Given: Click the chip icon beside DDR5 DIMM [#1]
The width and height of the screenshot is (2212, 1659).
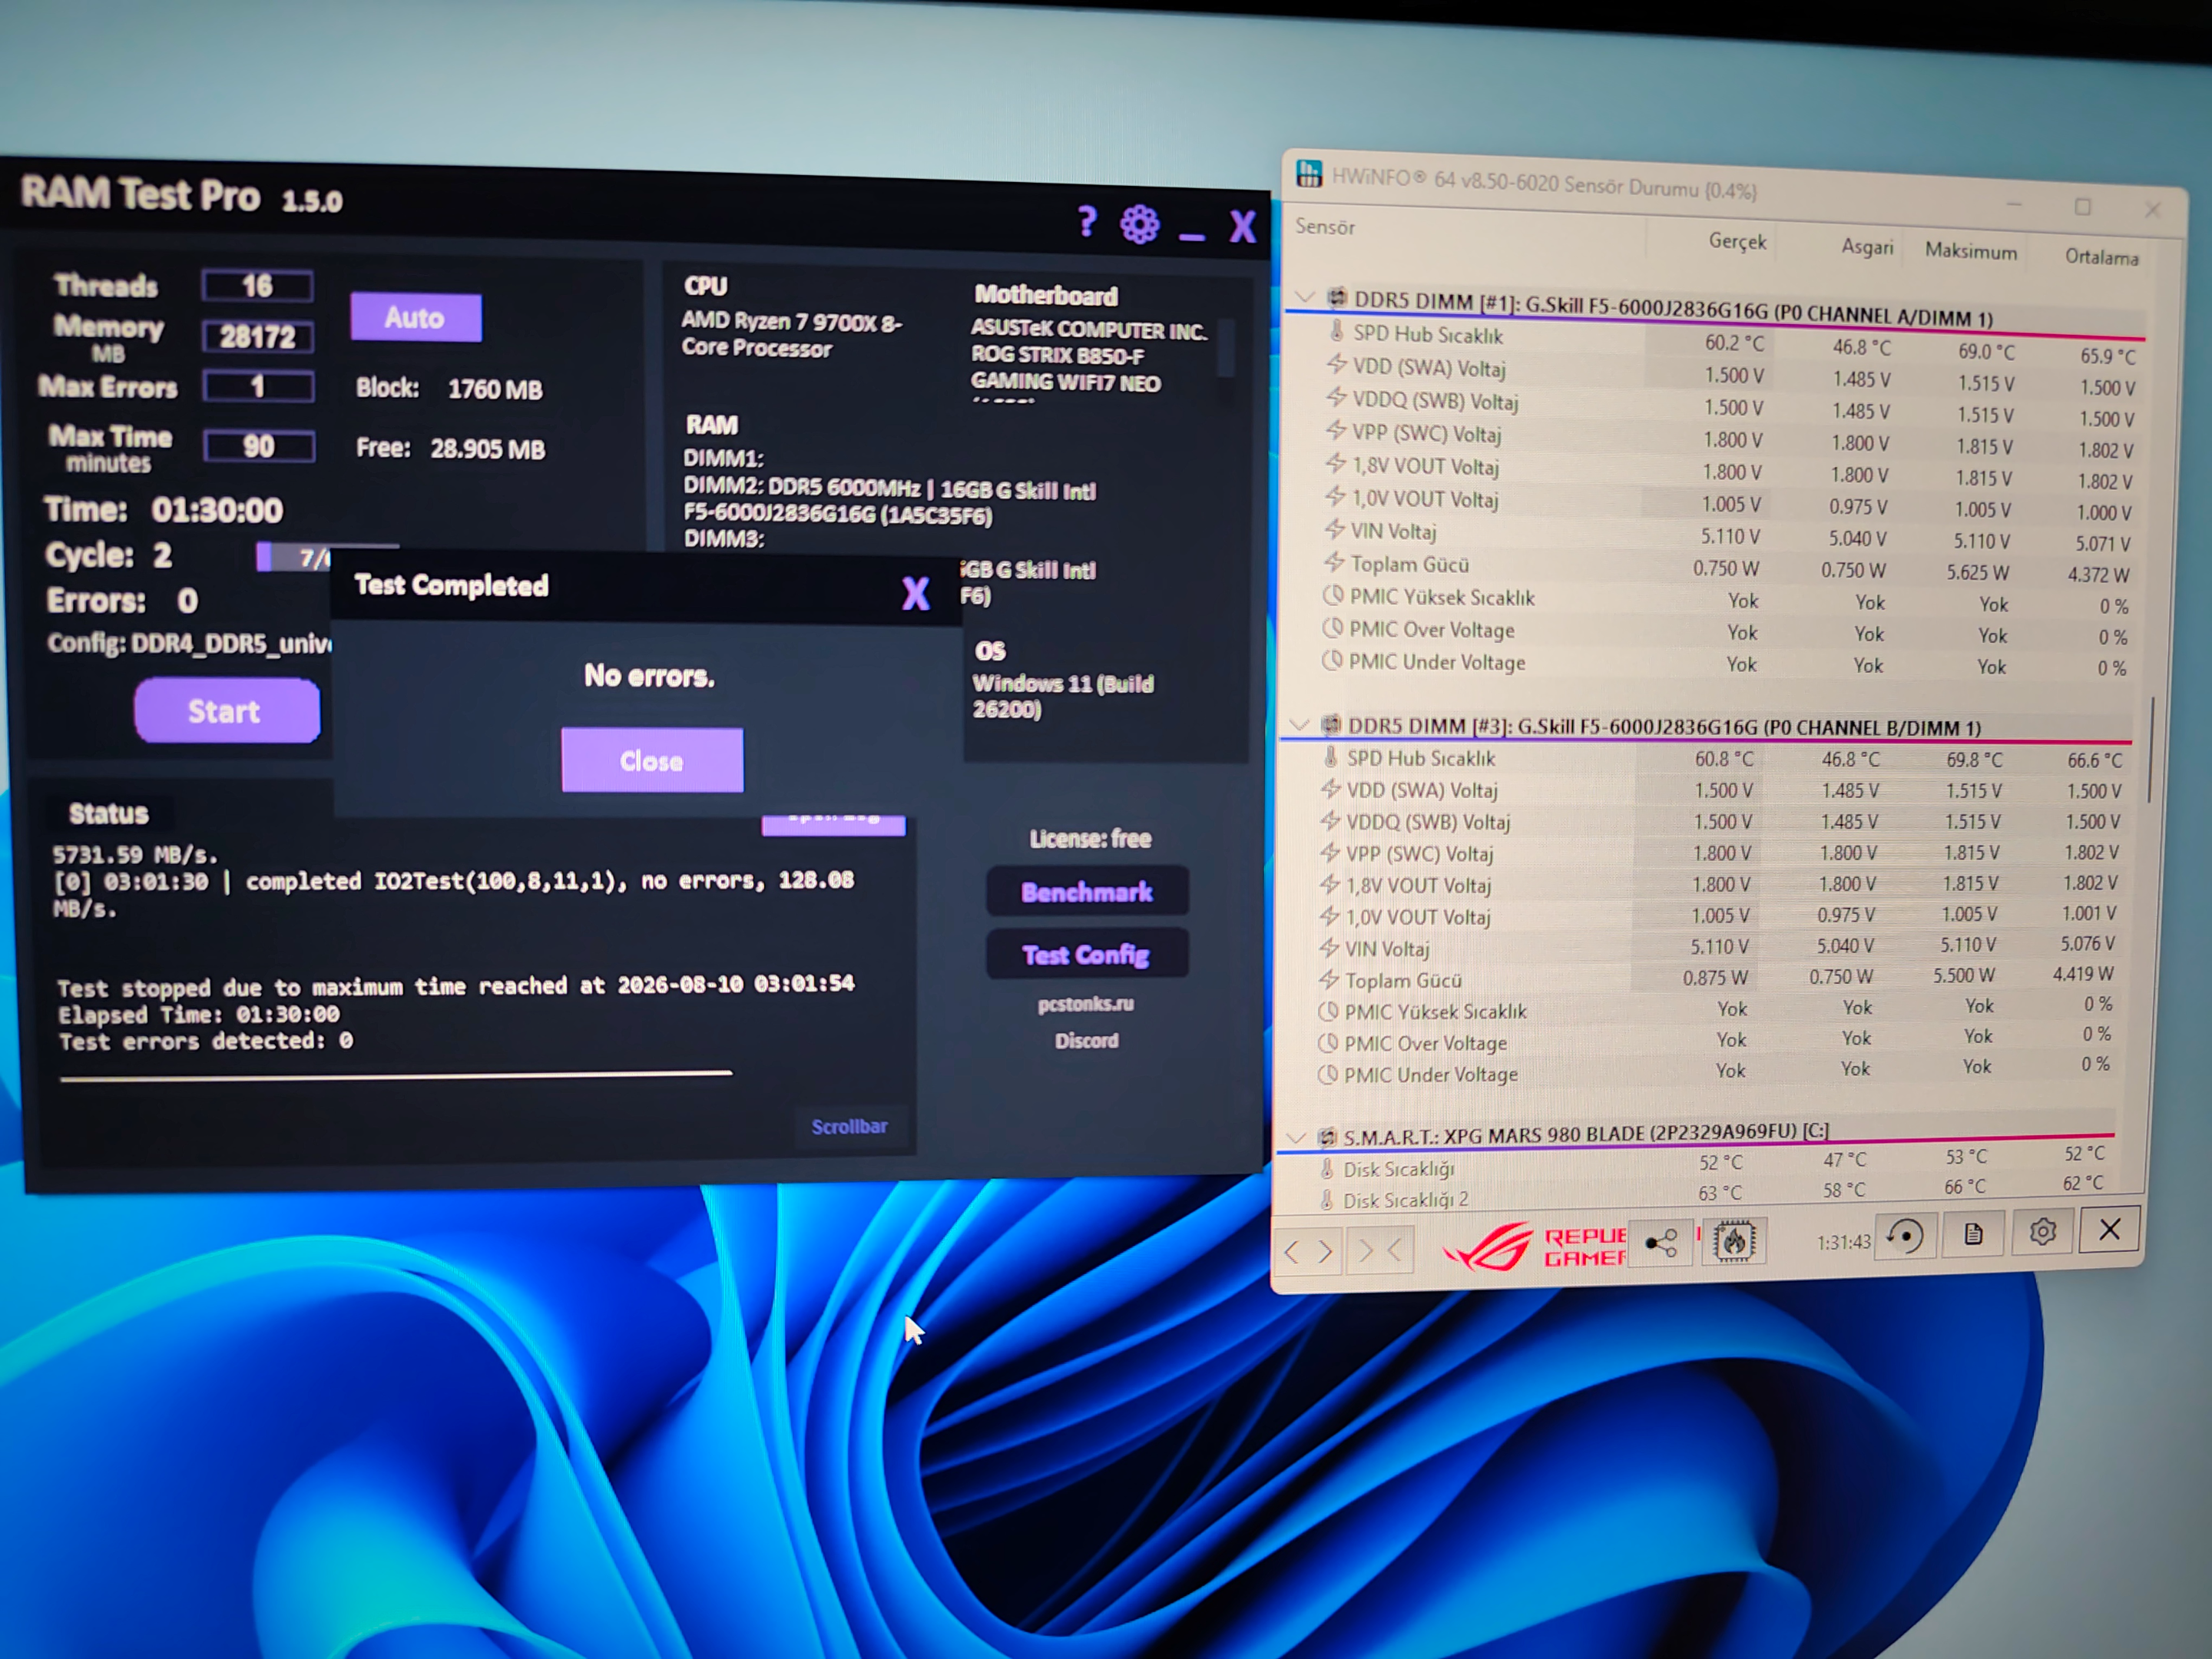Looking at the screenshot, I should coord(1336,297).
